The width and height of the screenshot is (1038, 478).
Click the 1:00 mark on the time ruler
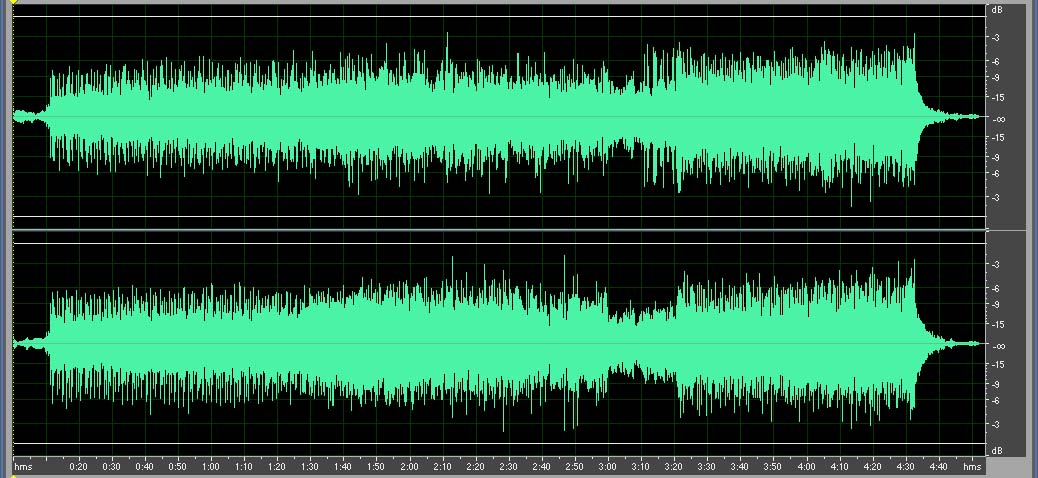click(211, 467)
